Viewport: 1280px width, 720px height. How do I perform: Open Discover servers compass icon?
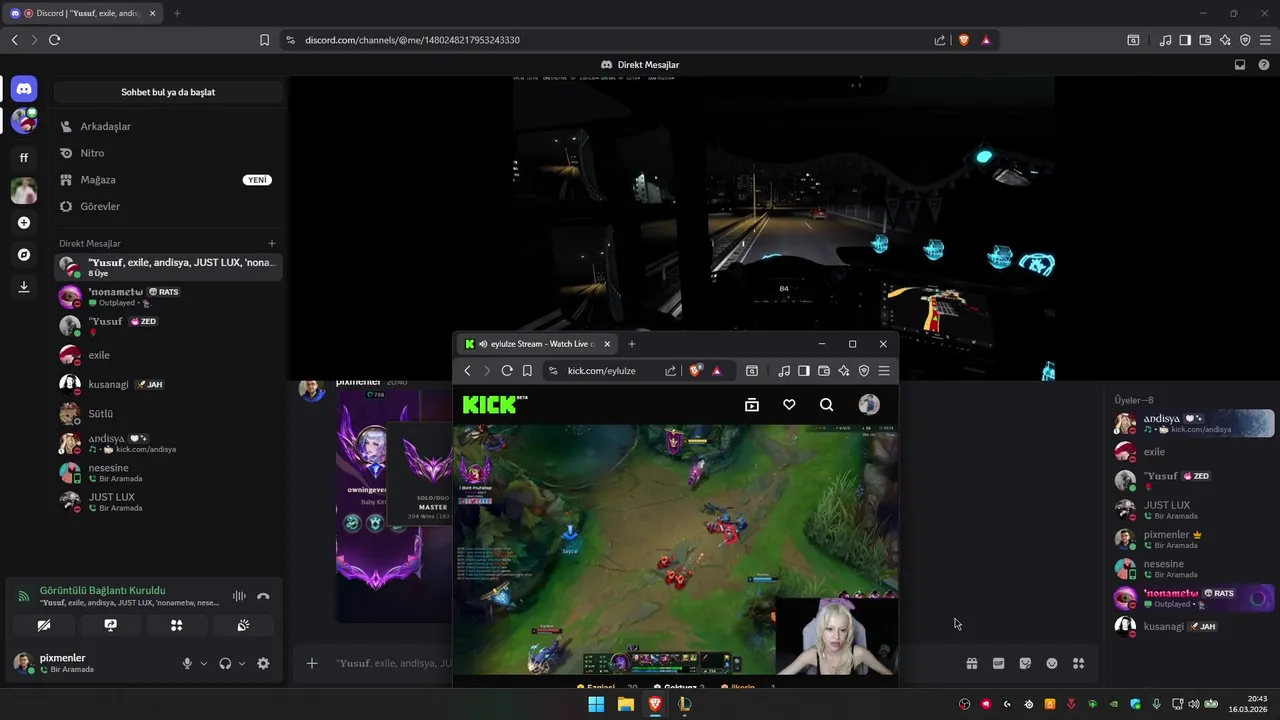[24, 255]
